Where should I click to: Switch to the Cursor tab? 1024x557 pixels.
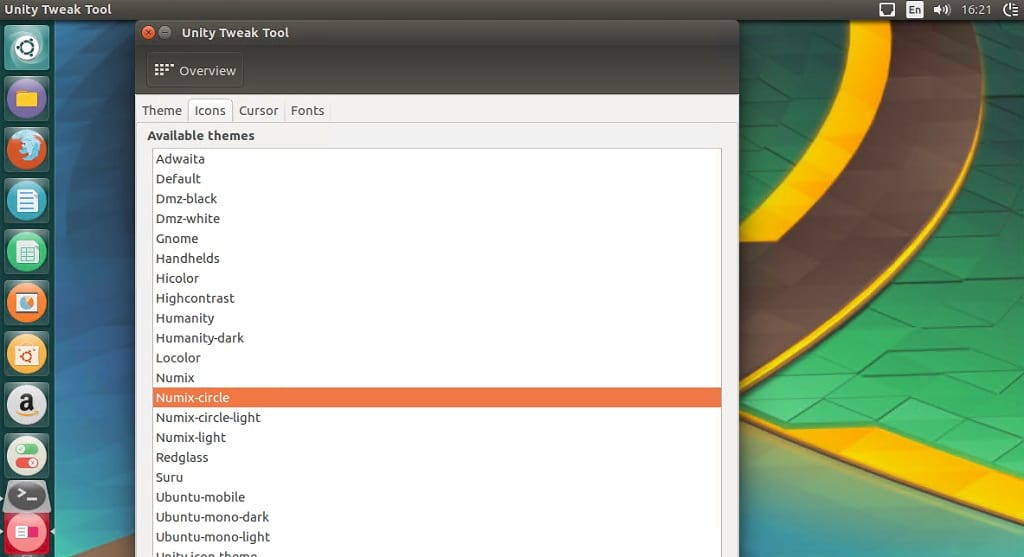pyautogui.click(x=259, y=110)
